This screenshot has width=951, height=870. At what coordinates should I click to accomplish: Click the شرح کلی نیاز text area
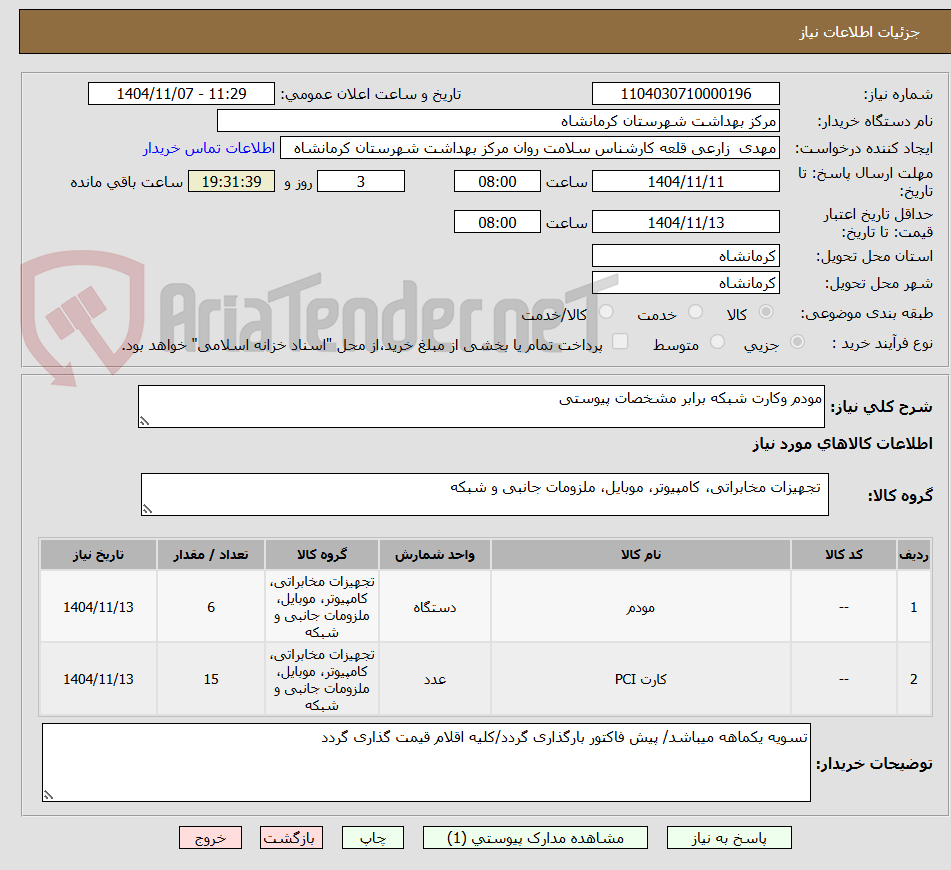point(481,406)
